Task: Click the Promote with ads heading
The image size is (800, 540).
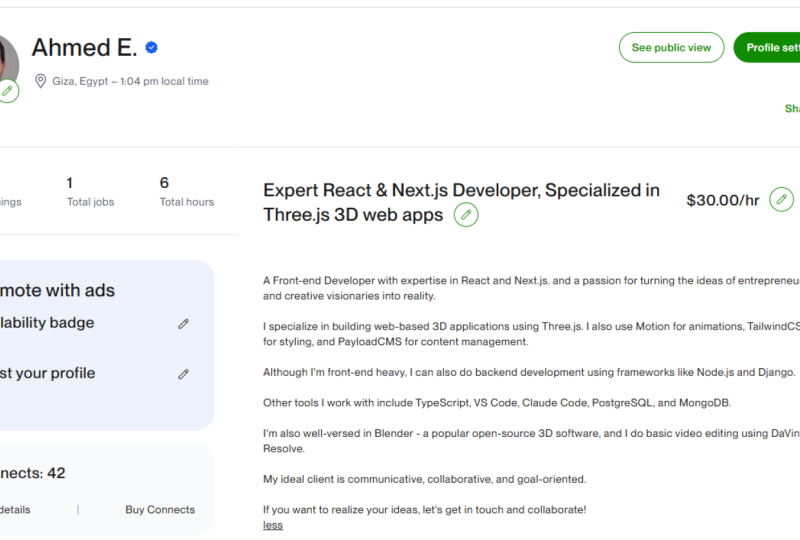Action: click(57, 290)
